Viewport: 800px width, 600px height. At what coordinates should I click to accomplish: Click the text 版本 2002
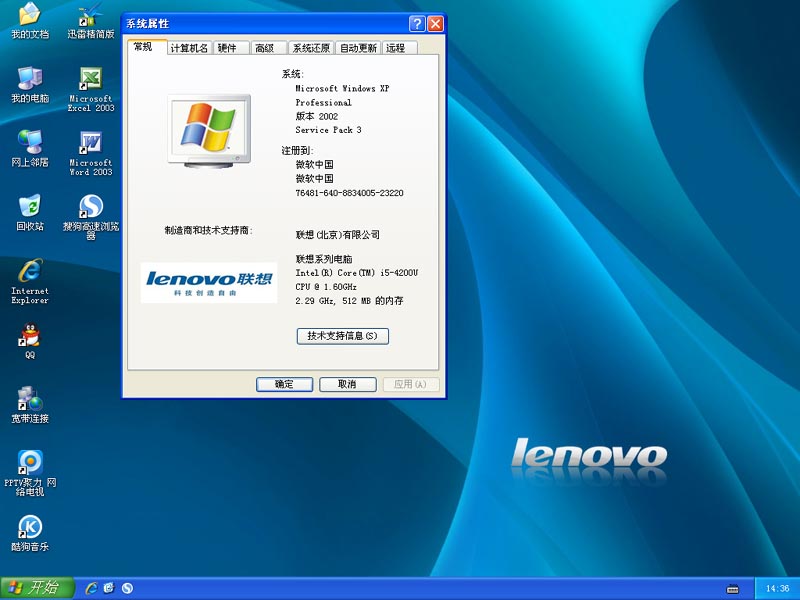coord(316,116)
